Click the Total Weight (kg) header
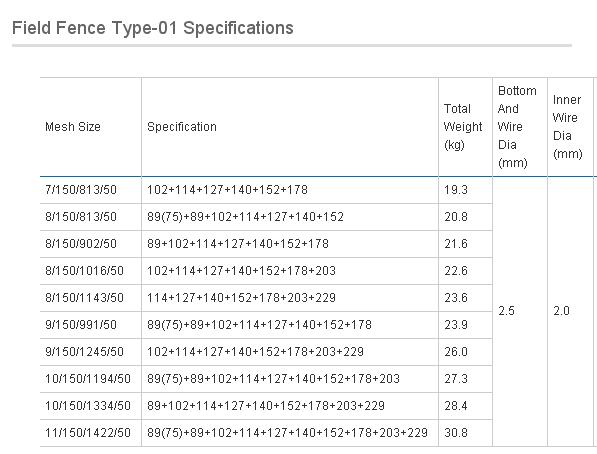Image resolution: width=597 pixels, height=454 pixels. [465, 127]
